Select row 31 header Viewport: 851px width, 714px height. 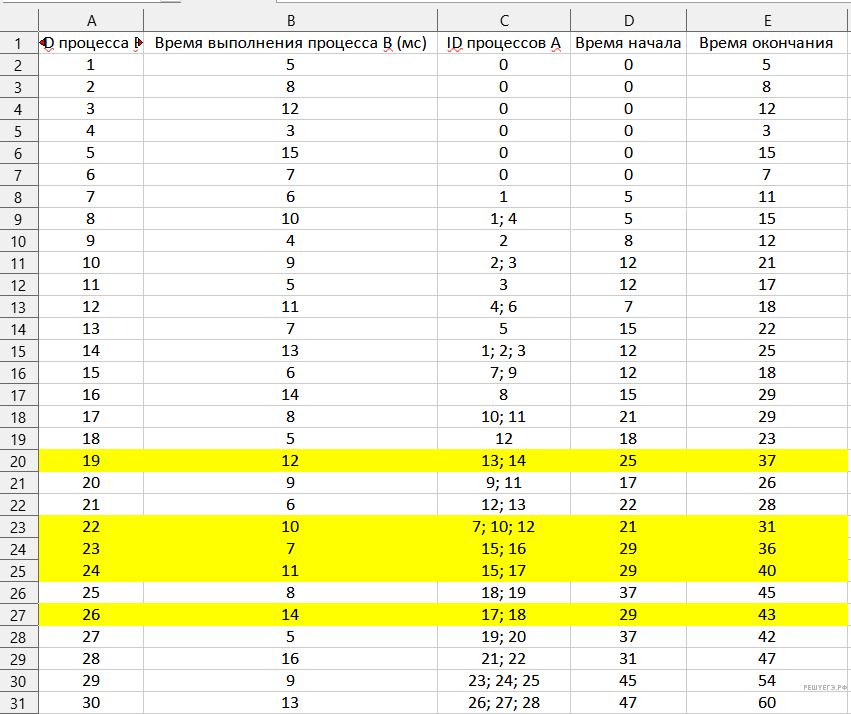point(19,702)
